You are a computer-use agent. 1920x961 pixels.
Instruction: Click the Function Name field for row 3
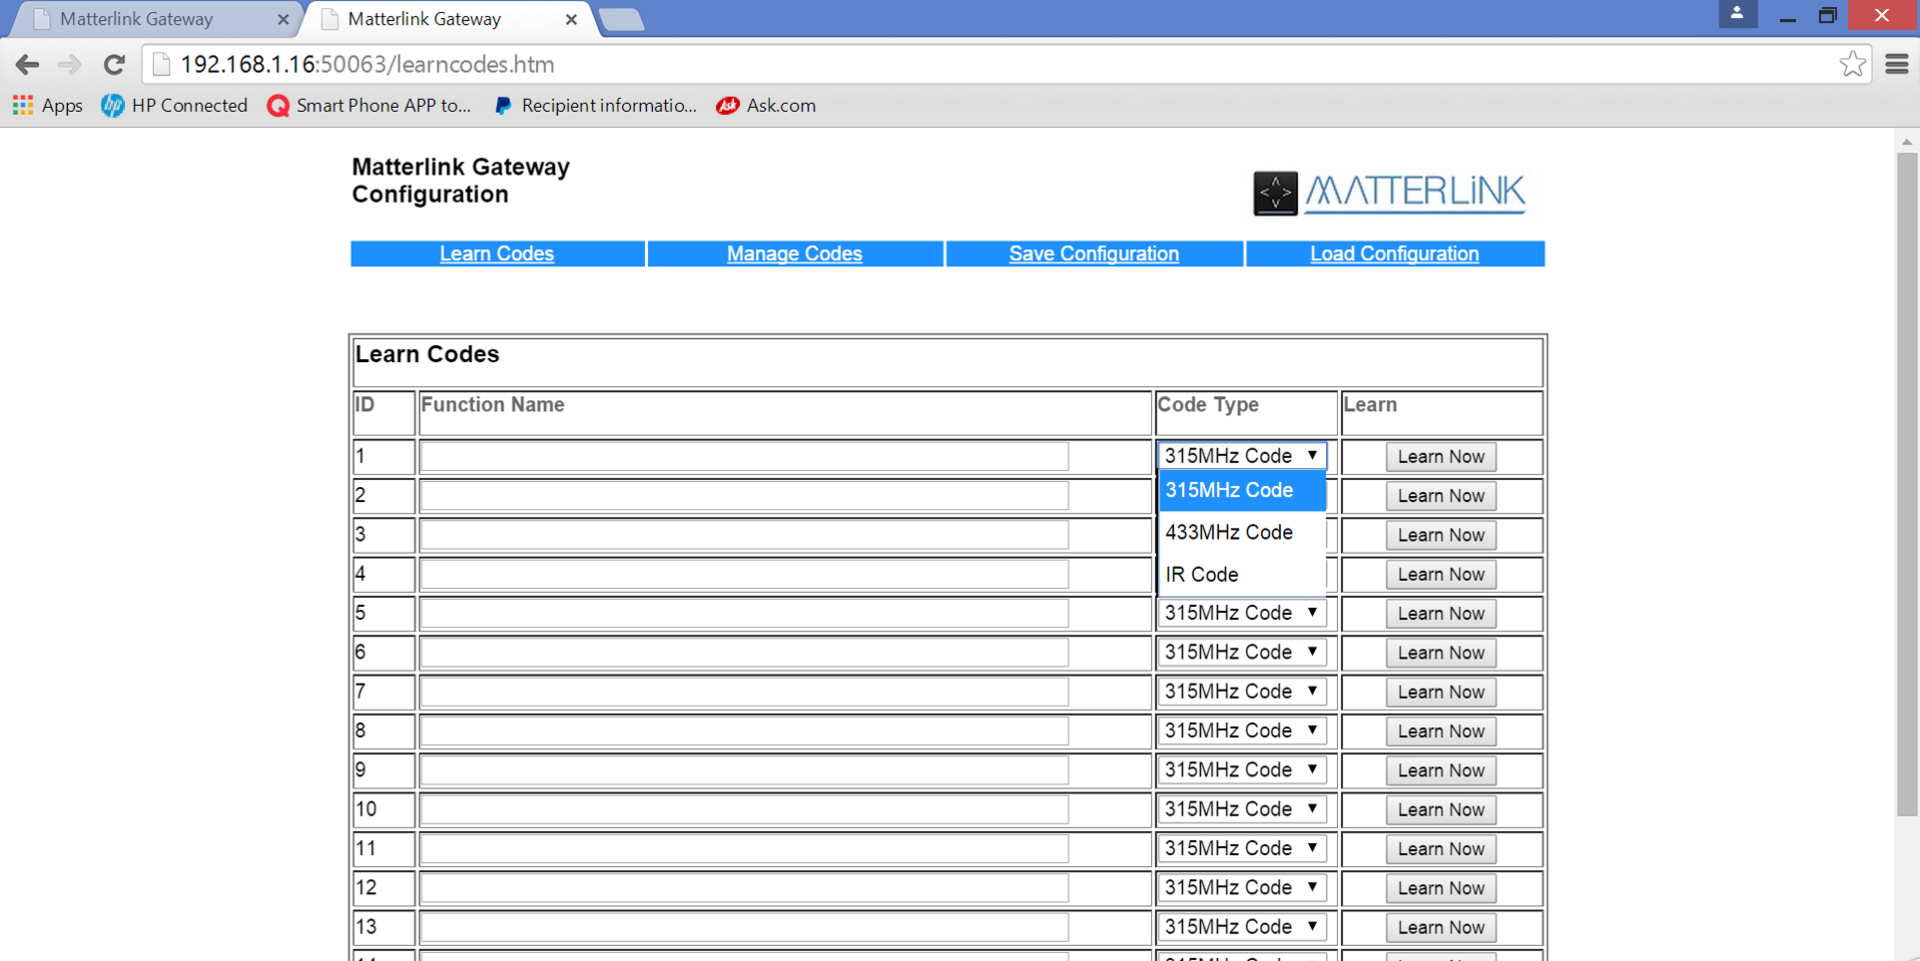744,535
